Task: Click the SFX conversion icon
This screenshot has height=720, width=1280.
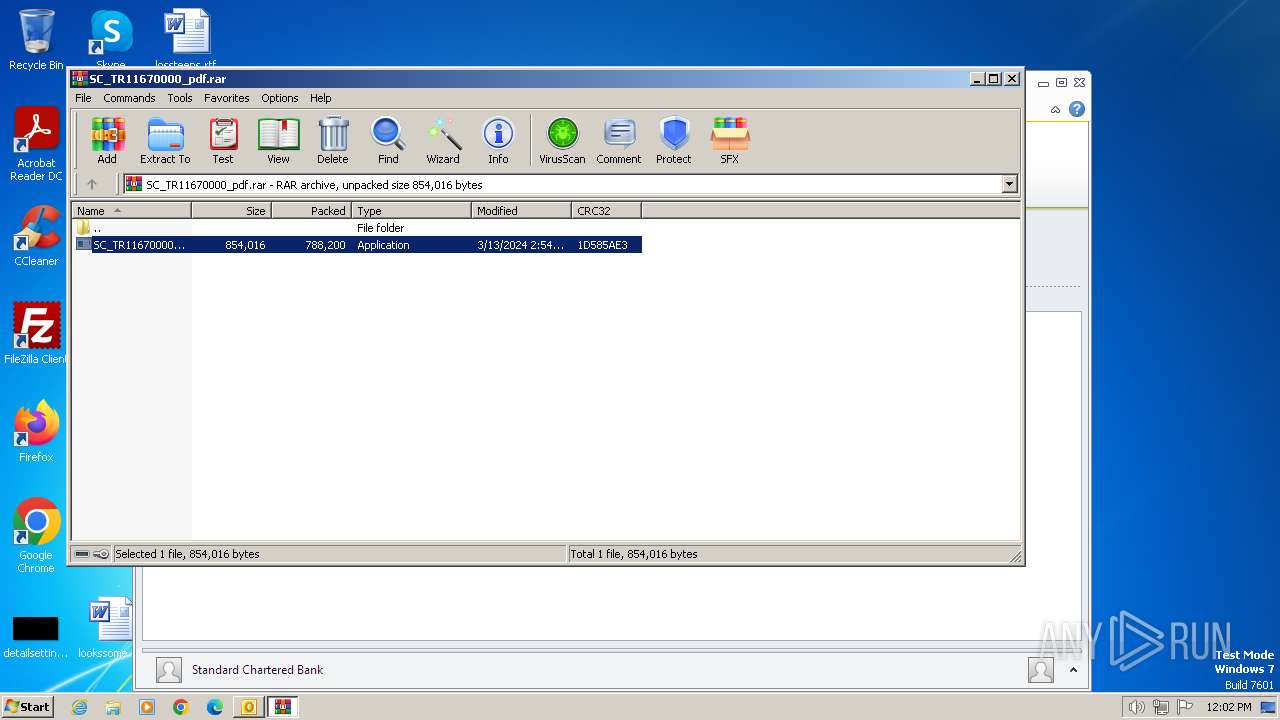Action: tap(730, 141)
